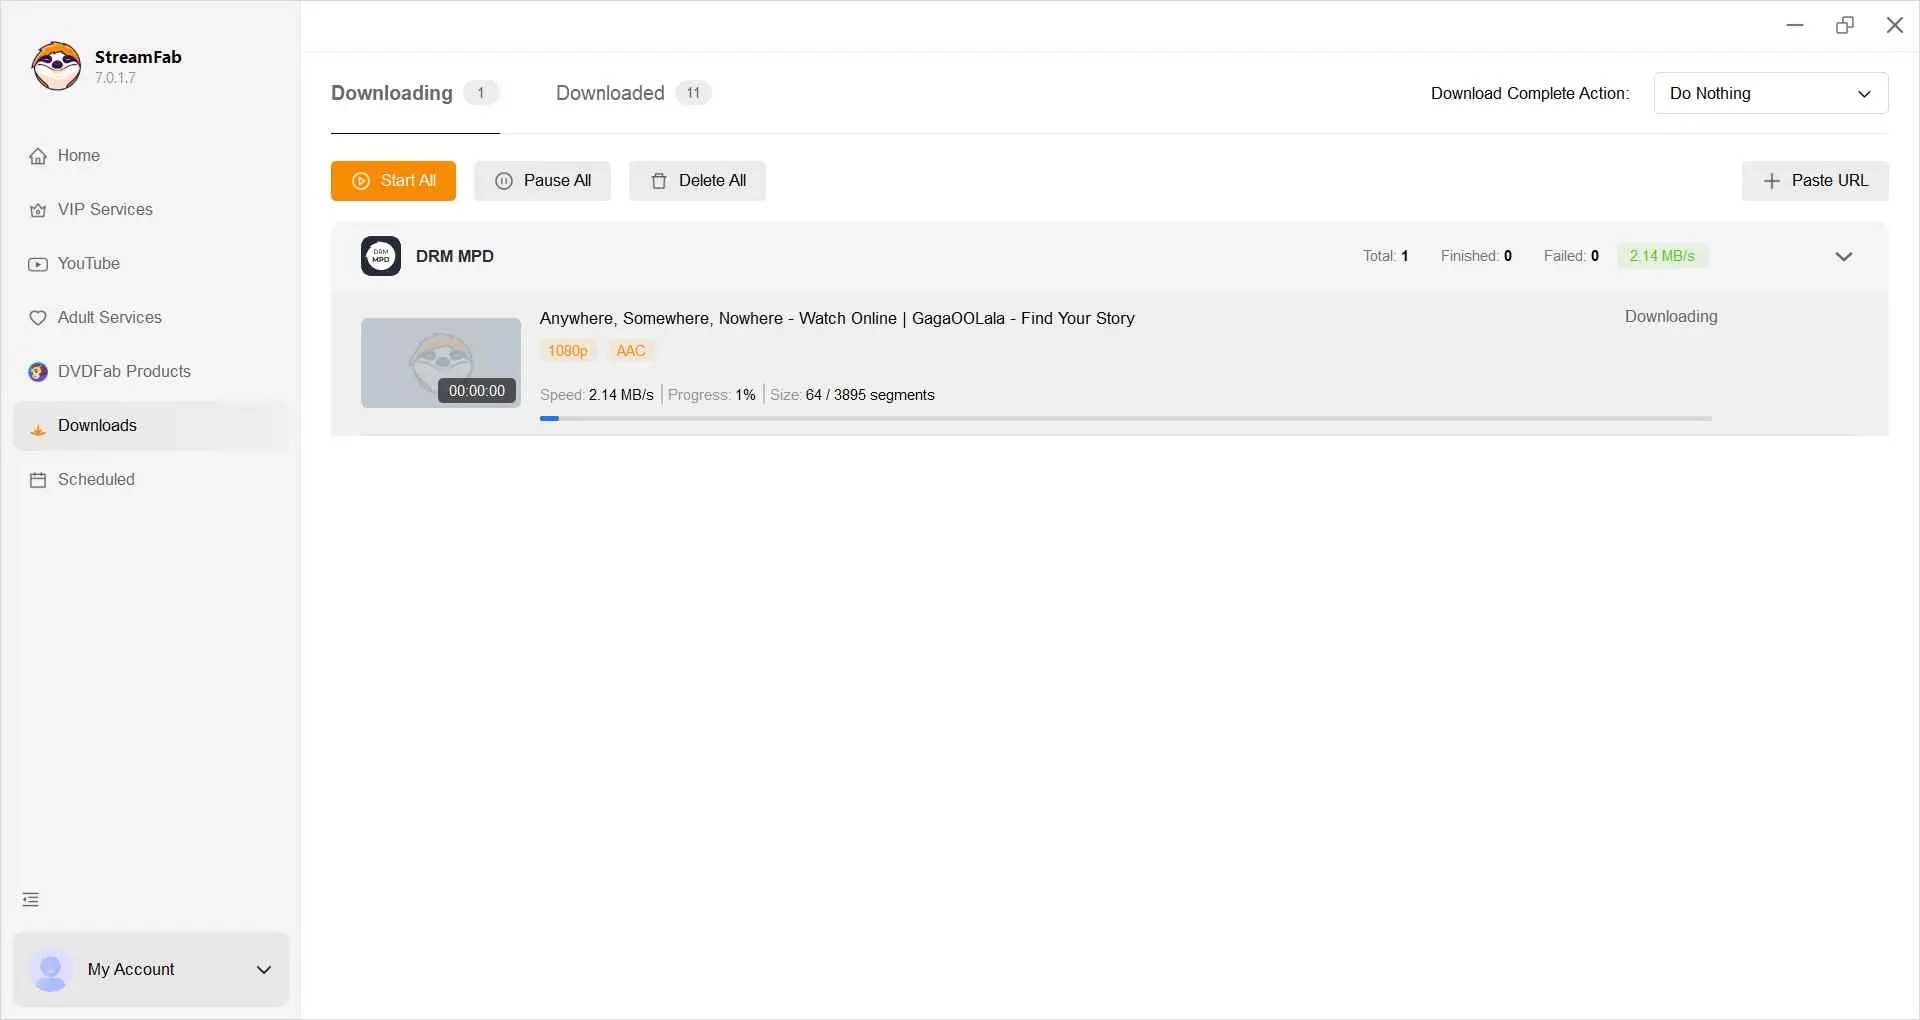Click the Downloaded count badge 11
Image resolution: width=1920 pixels, height=1020 pixels.
pyautogui.click(x=693, y=93)
